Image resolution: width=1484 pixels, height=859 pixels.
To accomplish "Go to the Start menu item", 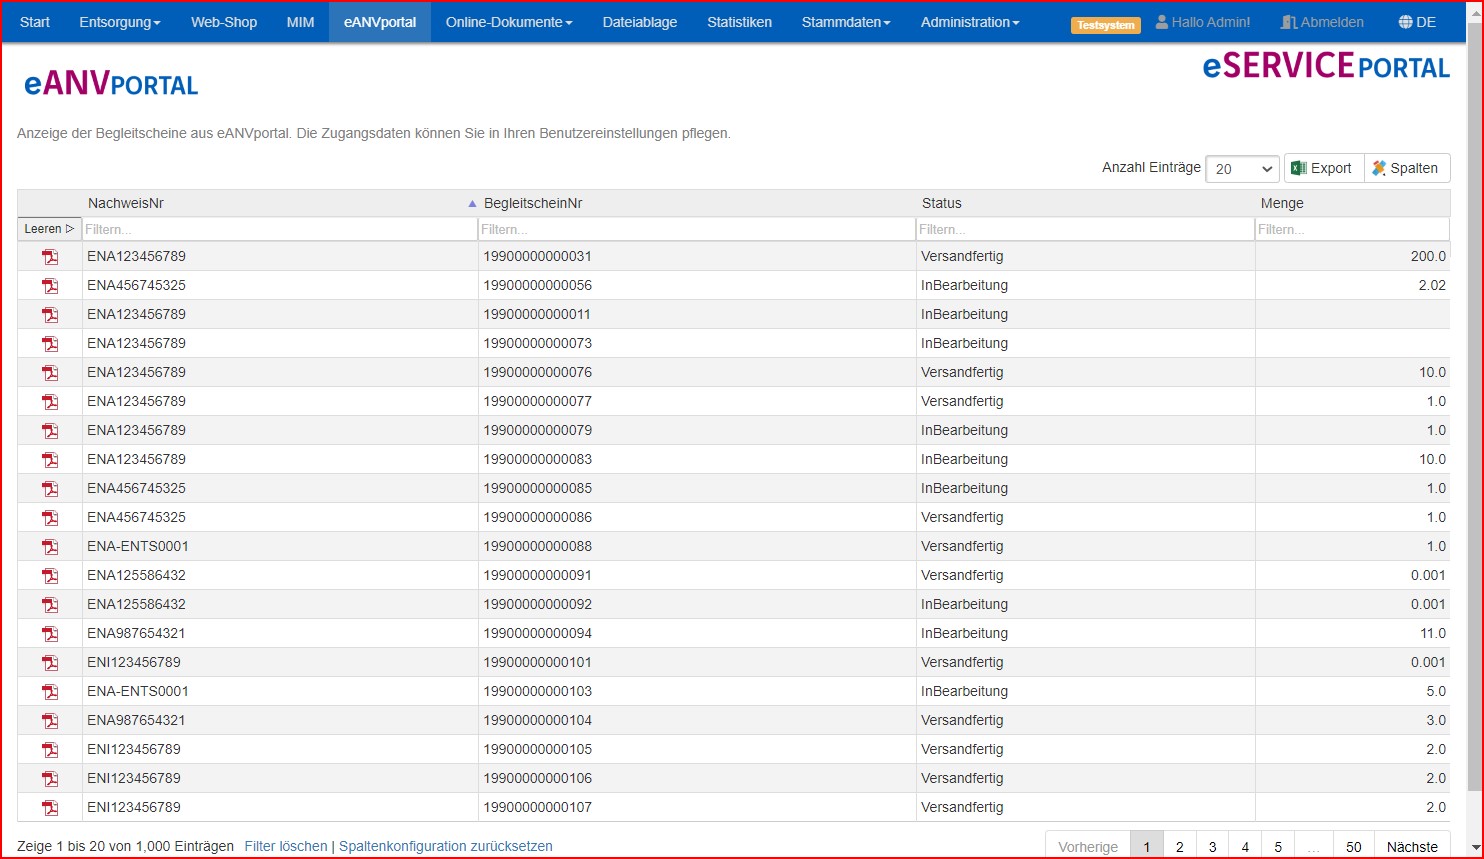I will [x=35, y=22].
